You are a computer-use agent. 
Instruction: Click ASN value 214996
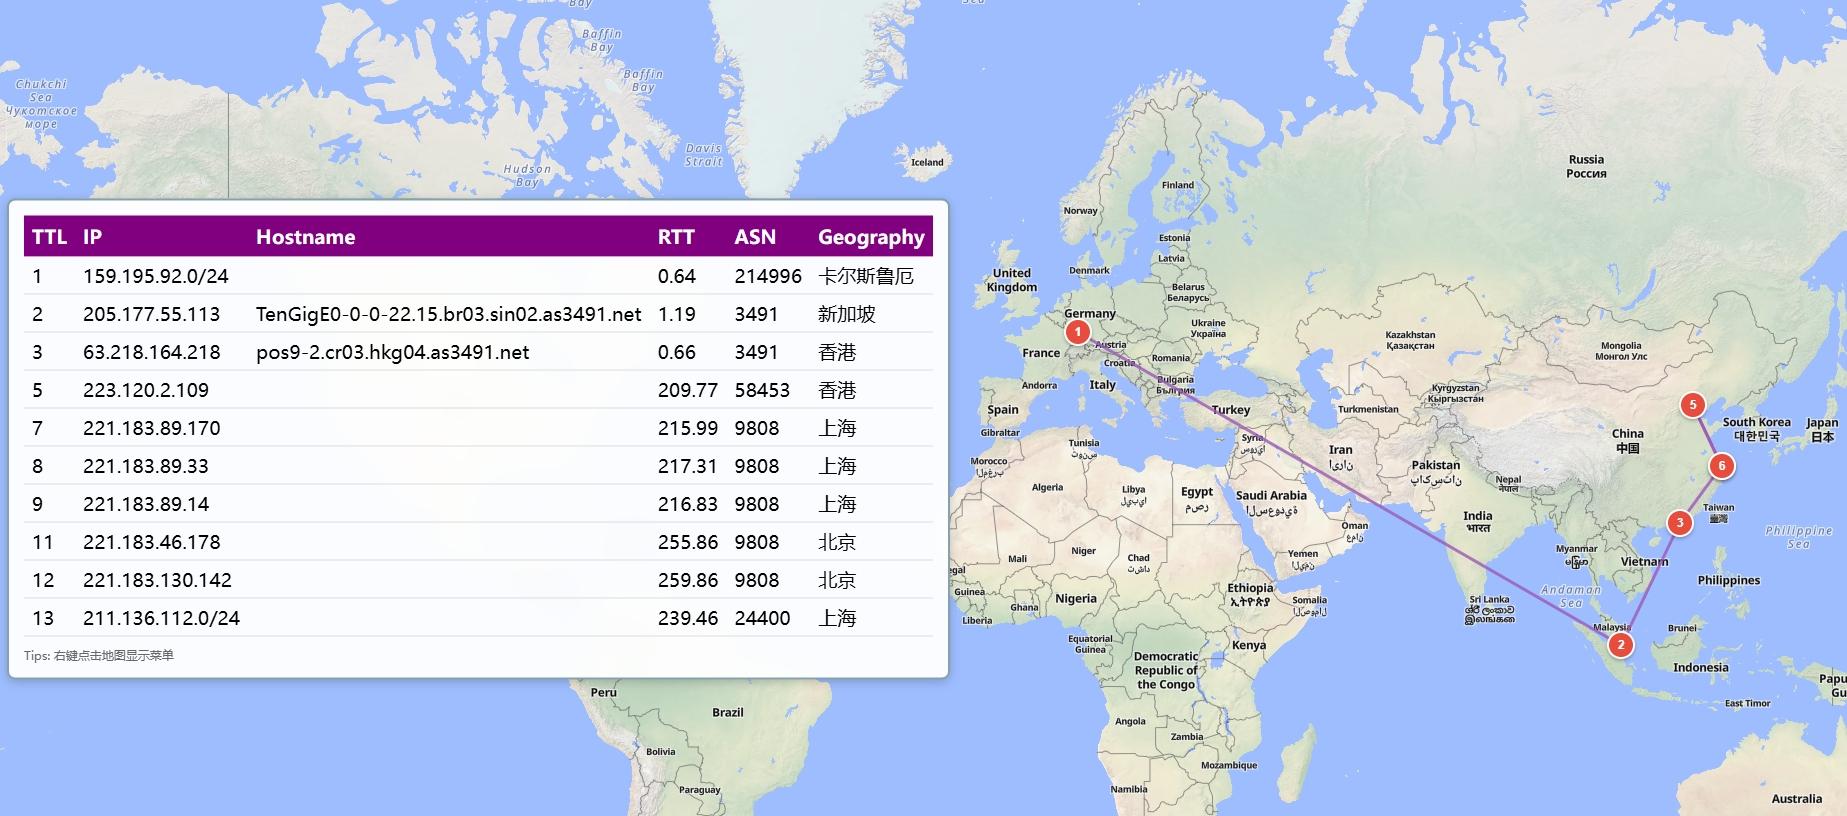767,276
